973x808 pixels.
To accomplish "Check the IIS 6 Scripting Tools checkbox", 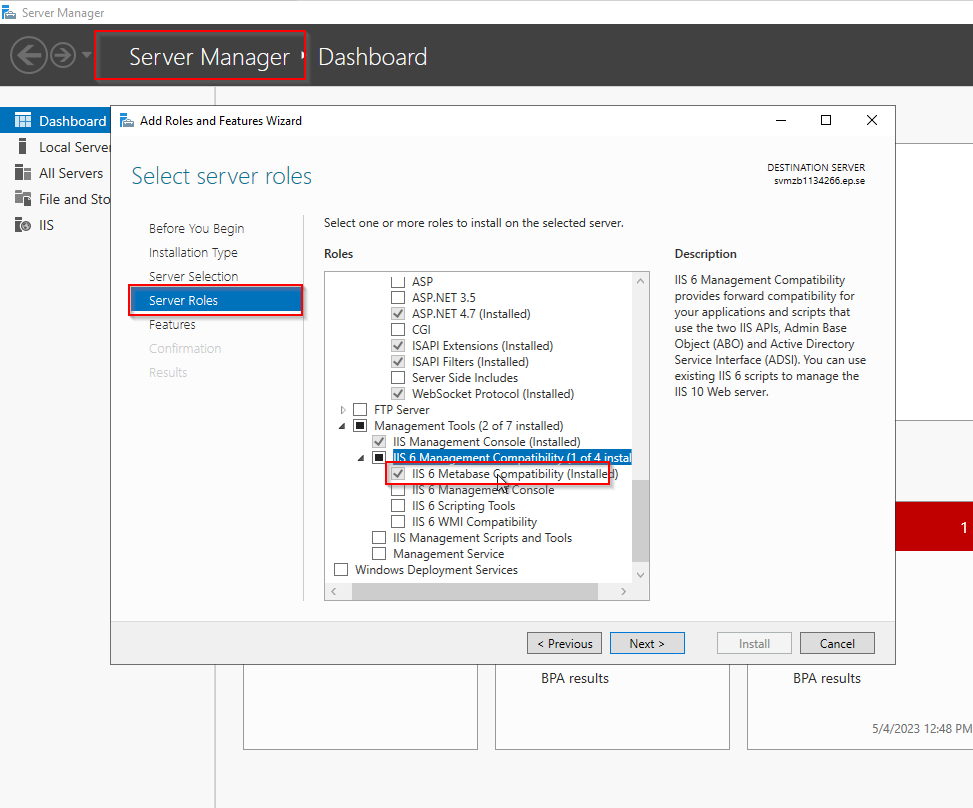I will (x=398, y=506).
